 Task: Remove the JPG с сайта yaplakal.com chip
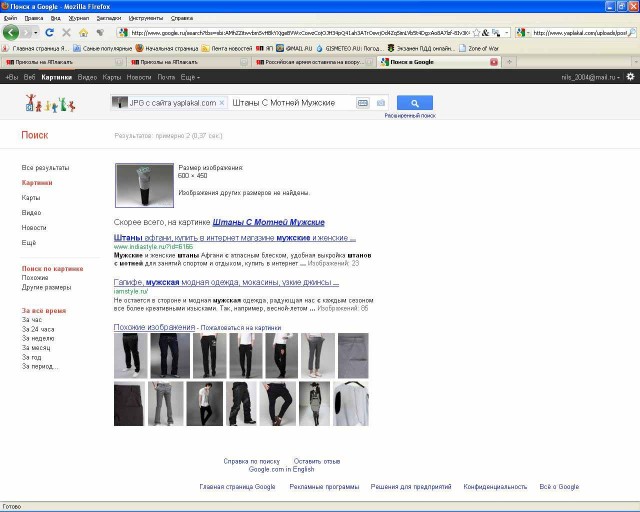pyautogui.click(x=222, y=103)
